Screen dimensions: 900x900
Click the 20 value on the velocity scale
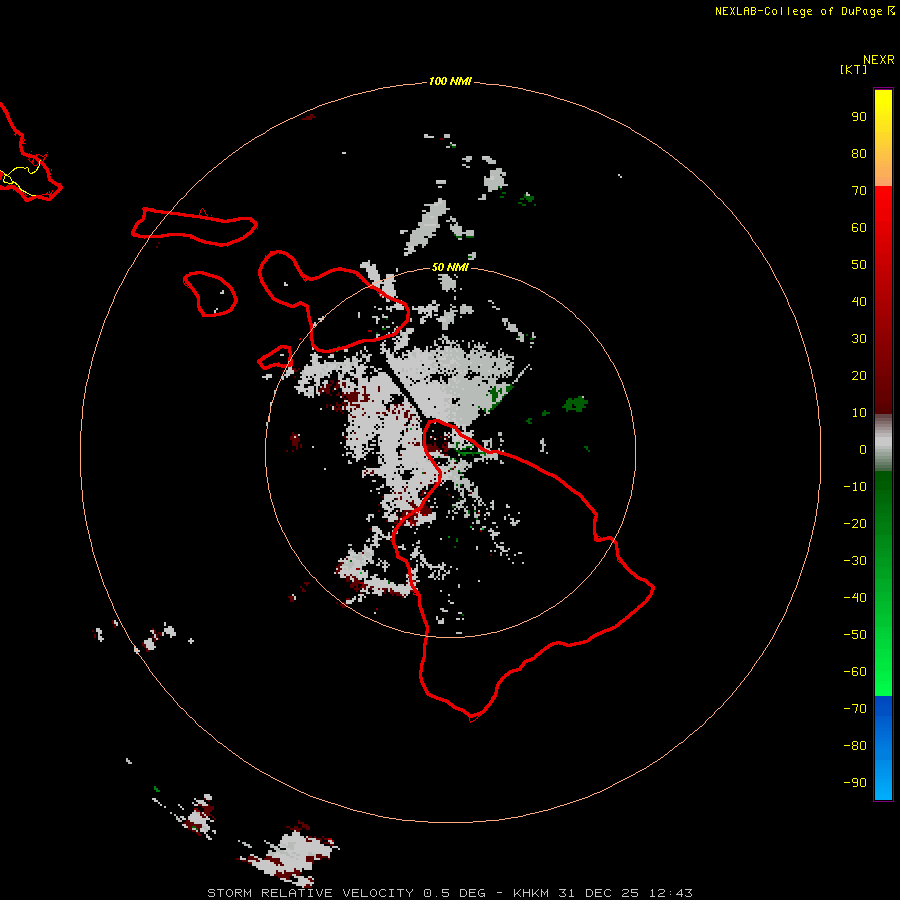click(859, 375)
